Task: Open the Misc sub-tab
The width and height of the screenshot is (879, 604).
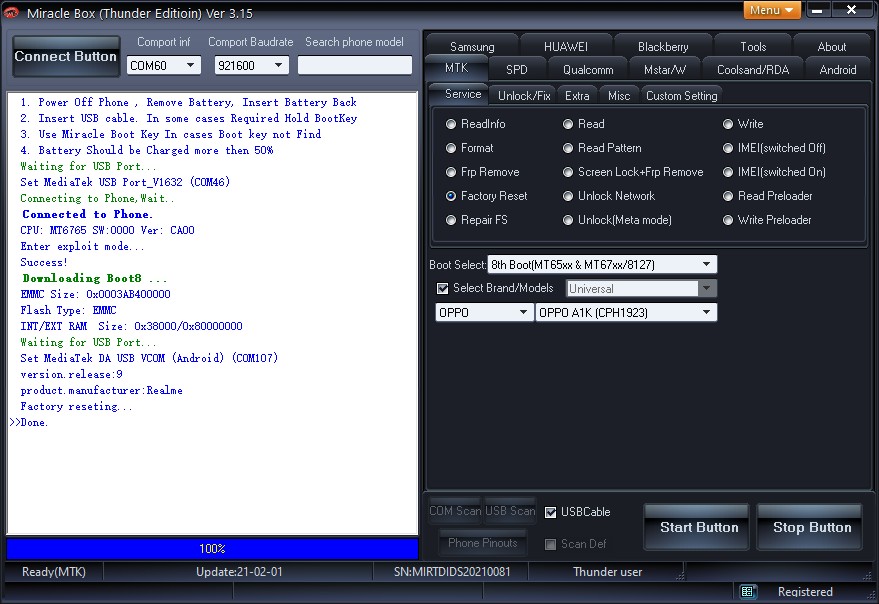Action: click(619, 96)
